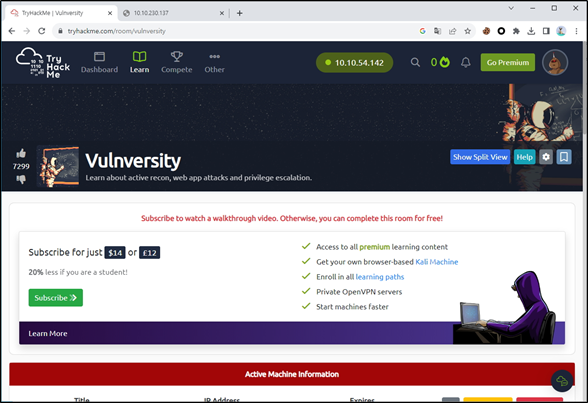588x403 pixels.
Task: Bookmark the room with bookmark icon
Action: click(x=564, y=157)
